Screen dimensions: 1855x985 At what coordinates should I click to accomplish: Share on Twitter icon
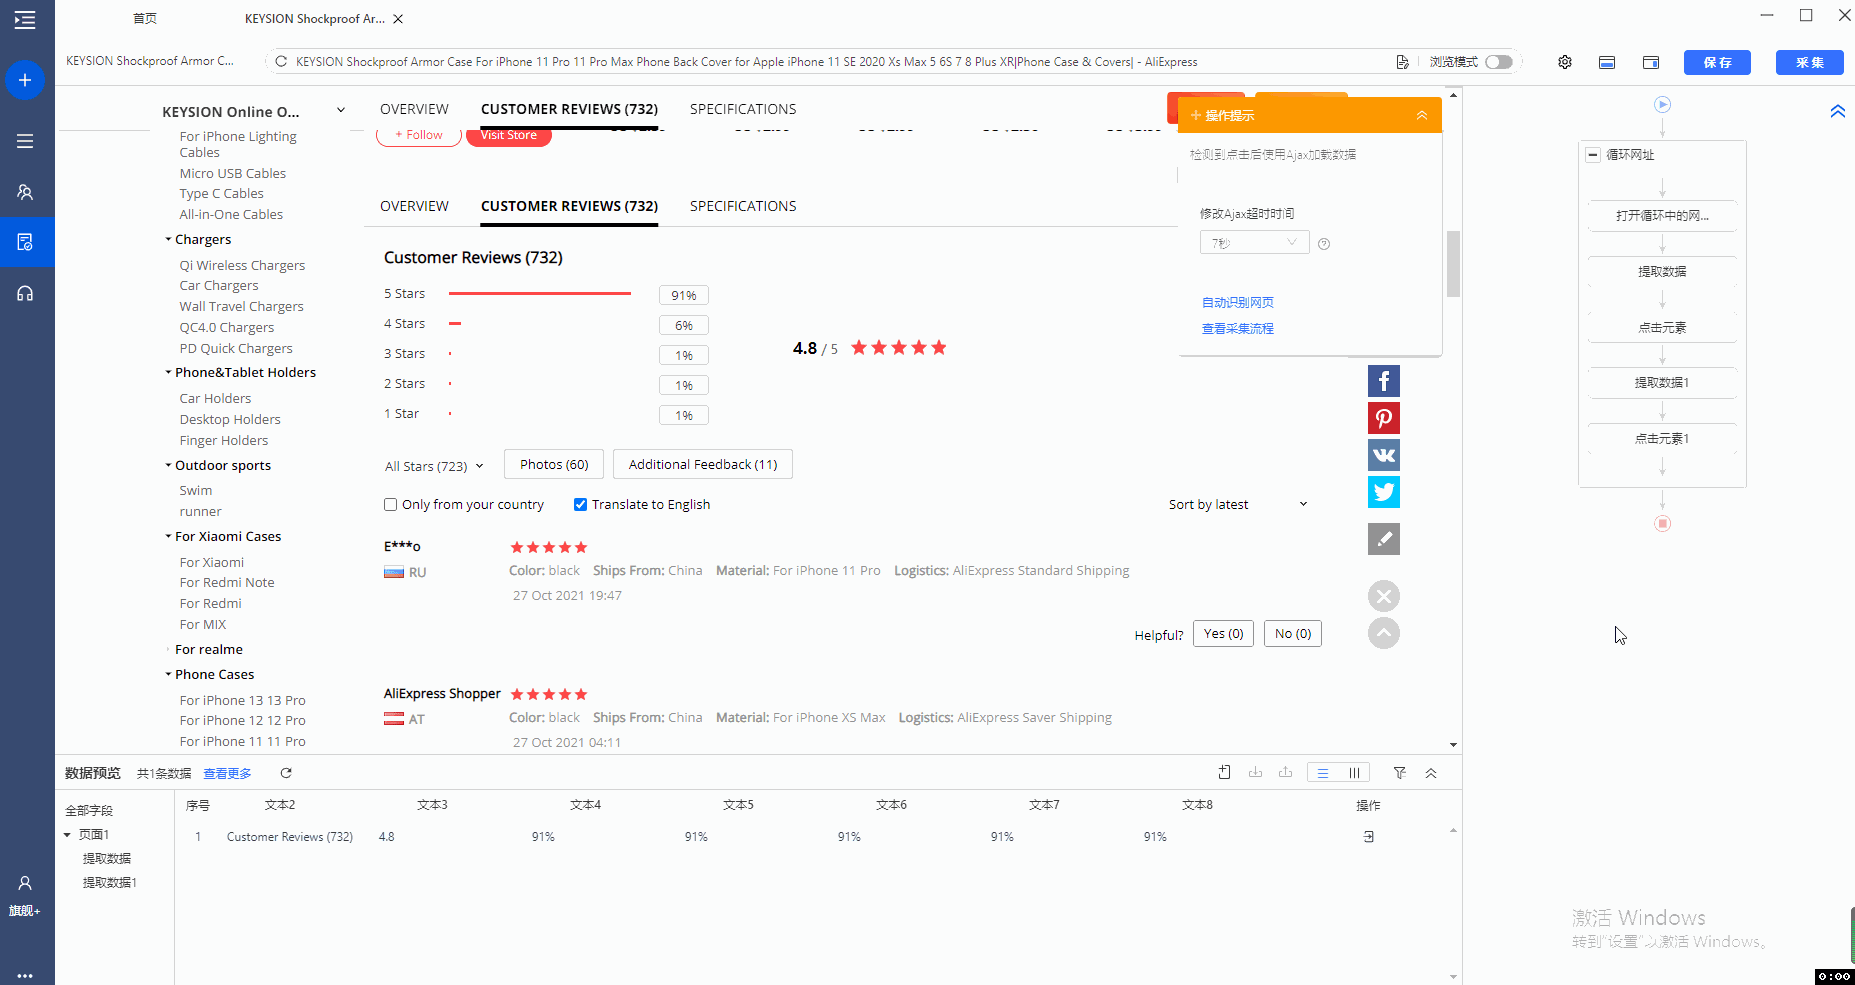[1384, 492]
